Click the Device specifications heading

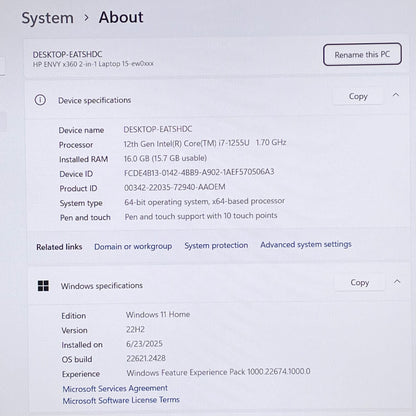pos(94,100)
